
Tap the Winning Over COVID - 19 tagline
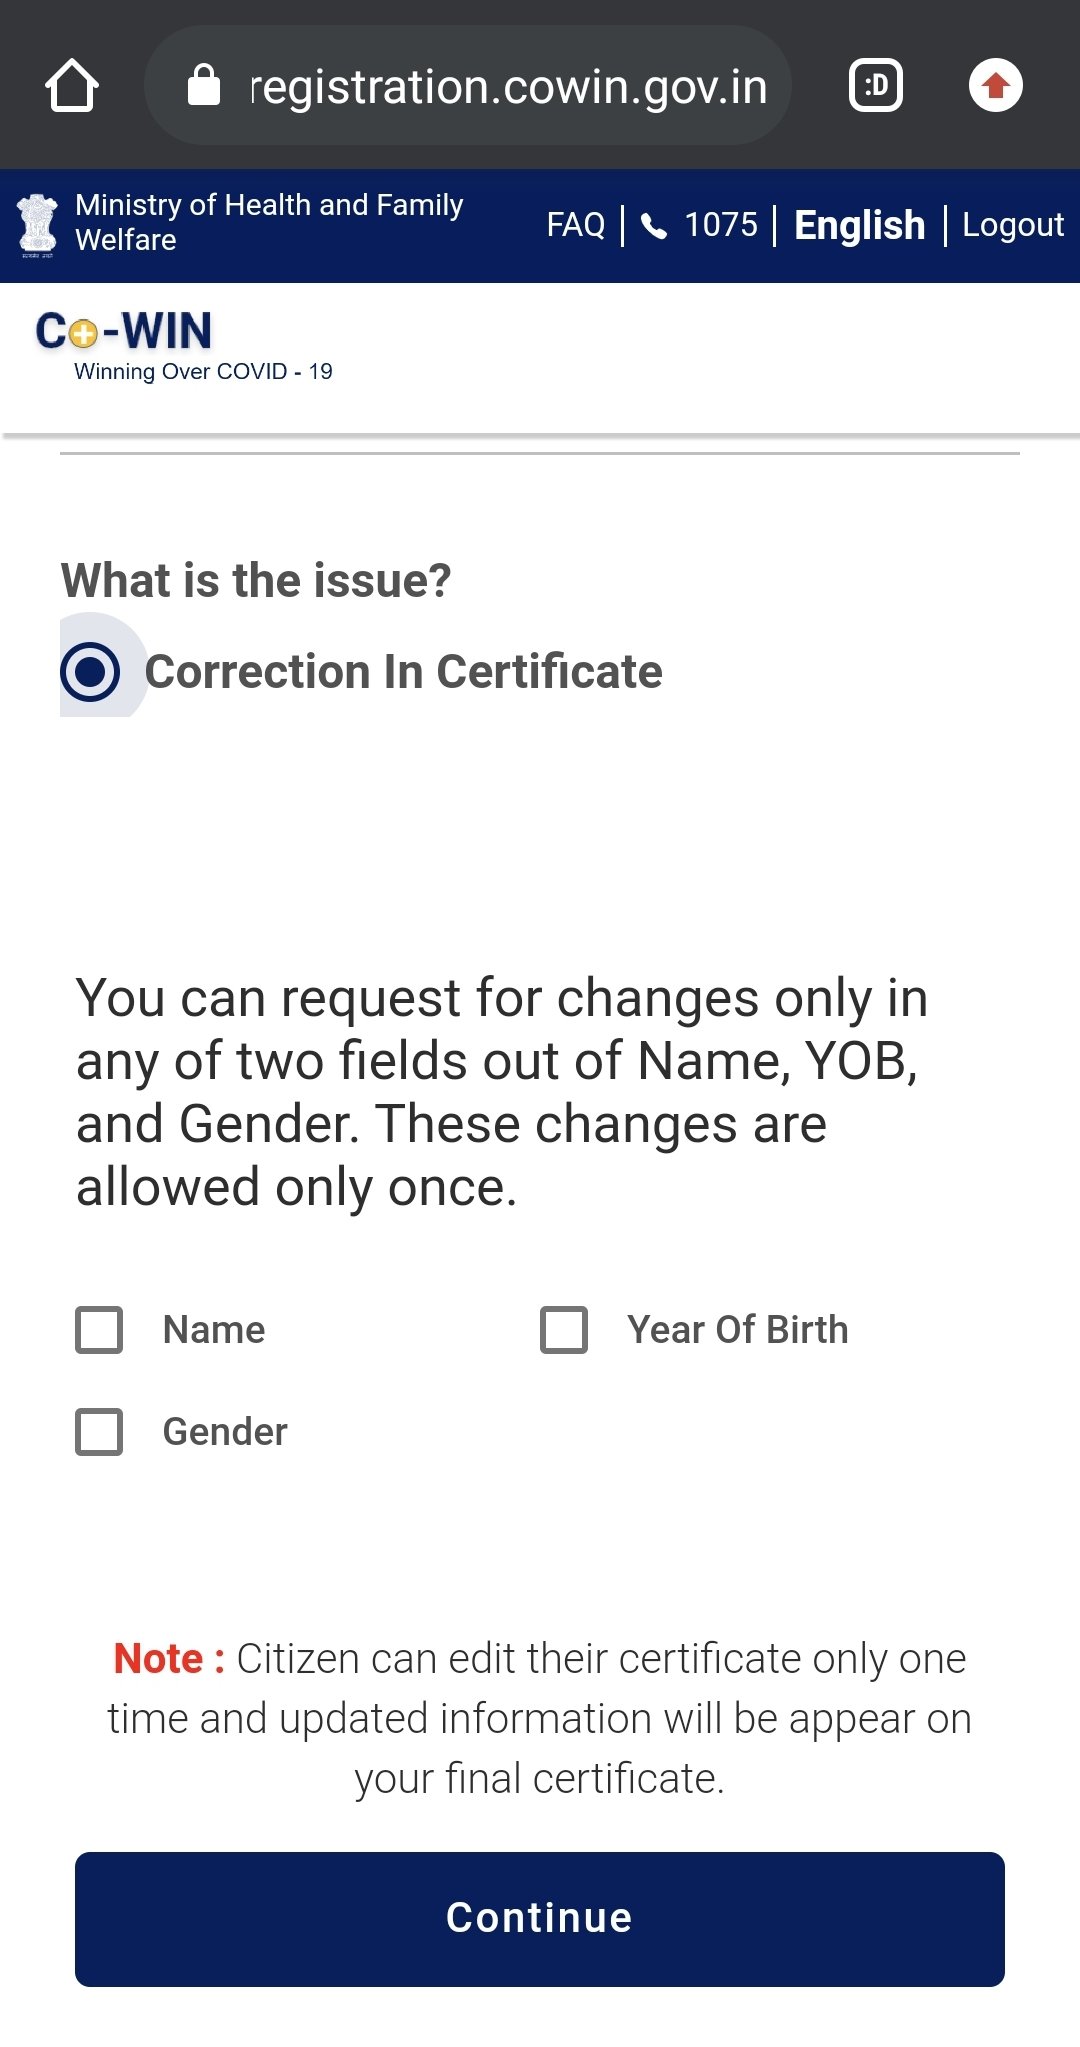click(203, 372)
